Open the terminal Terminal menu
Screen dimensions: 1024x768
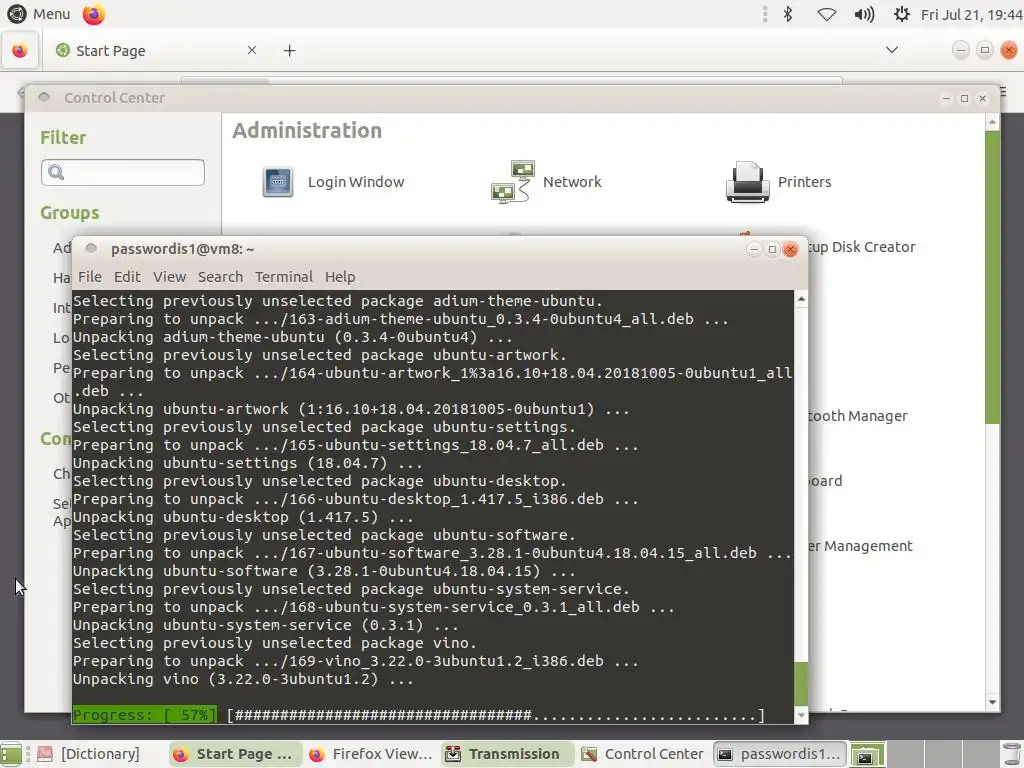click(283, 277)
